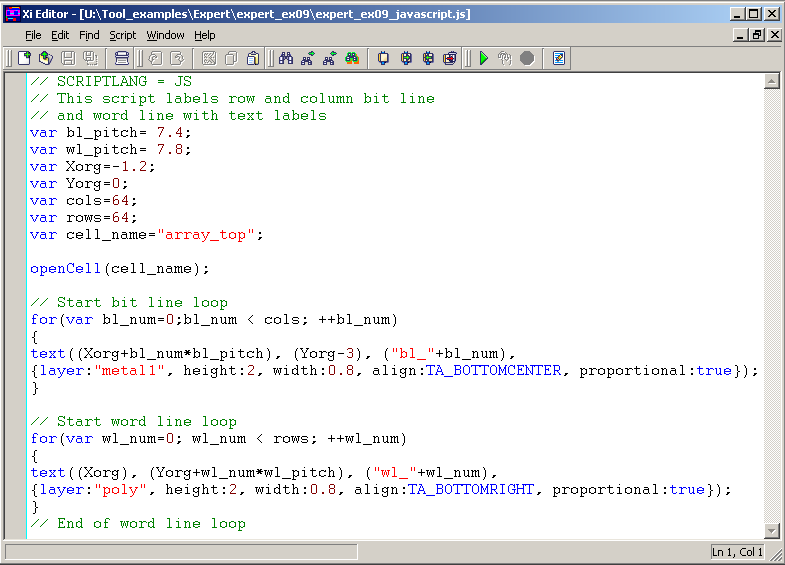Click the Find Next binoculars icon

click(308, 58)
